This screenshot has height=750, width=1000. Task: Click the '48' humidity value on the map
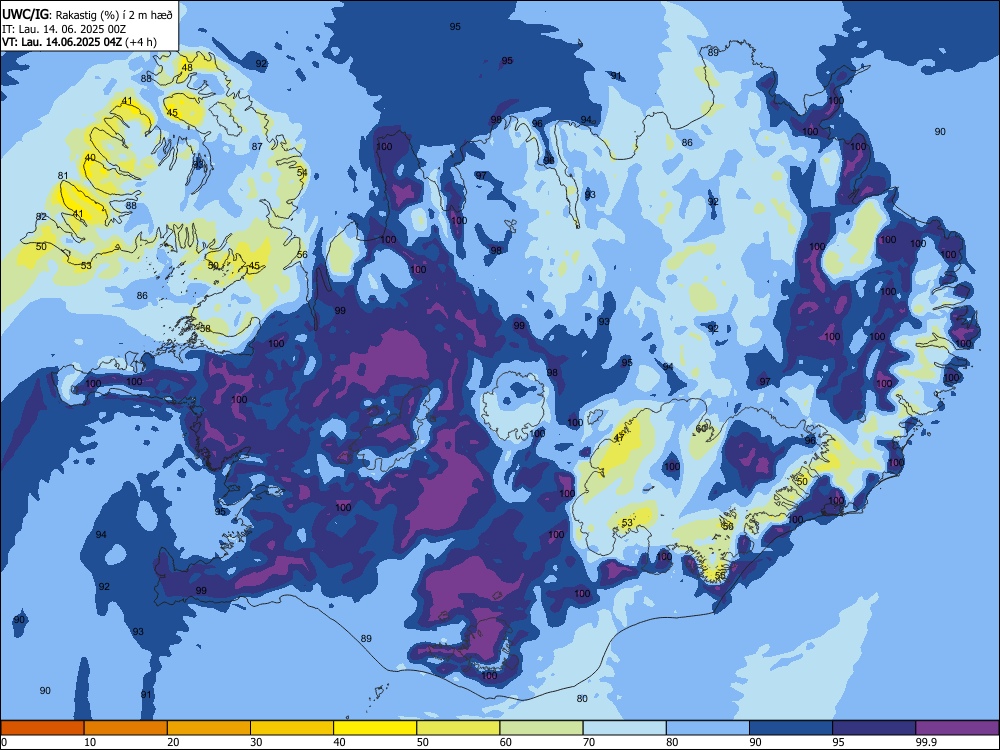[x=187, y=68]
